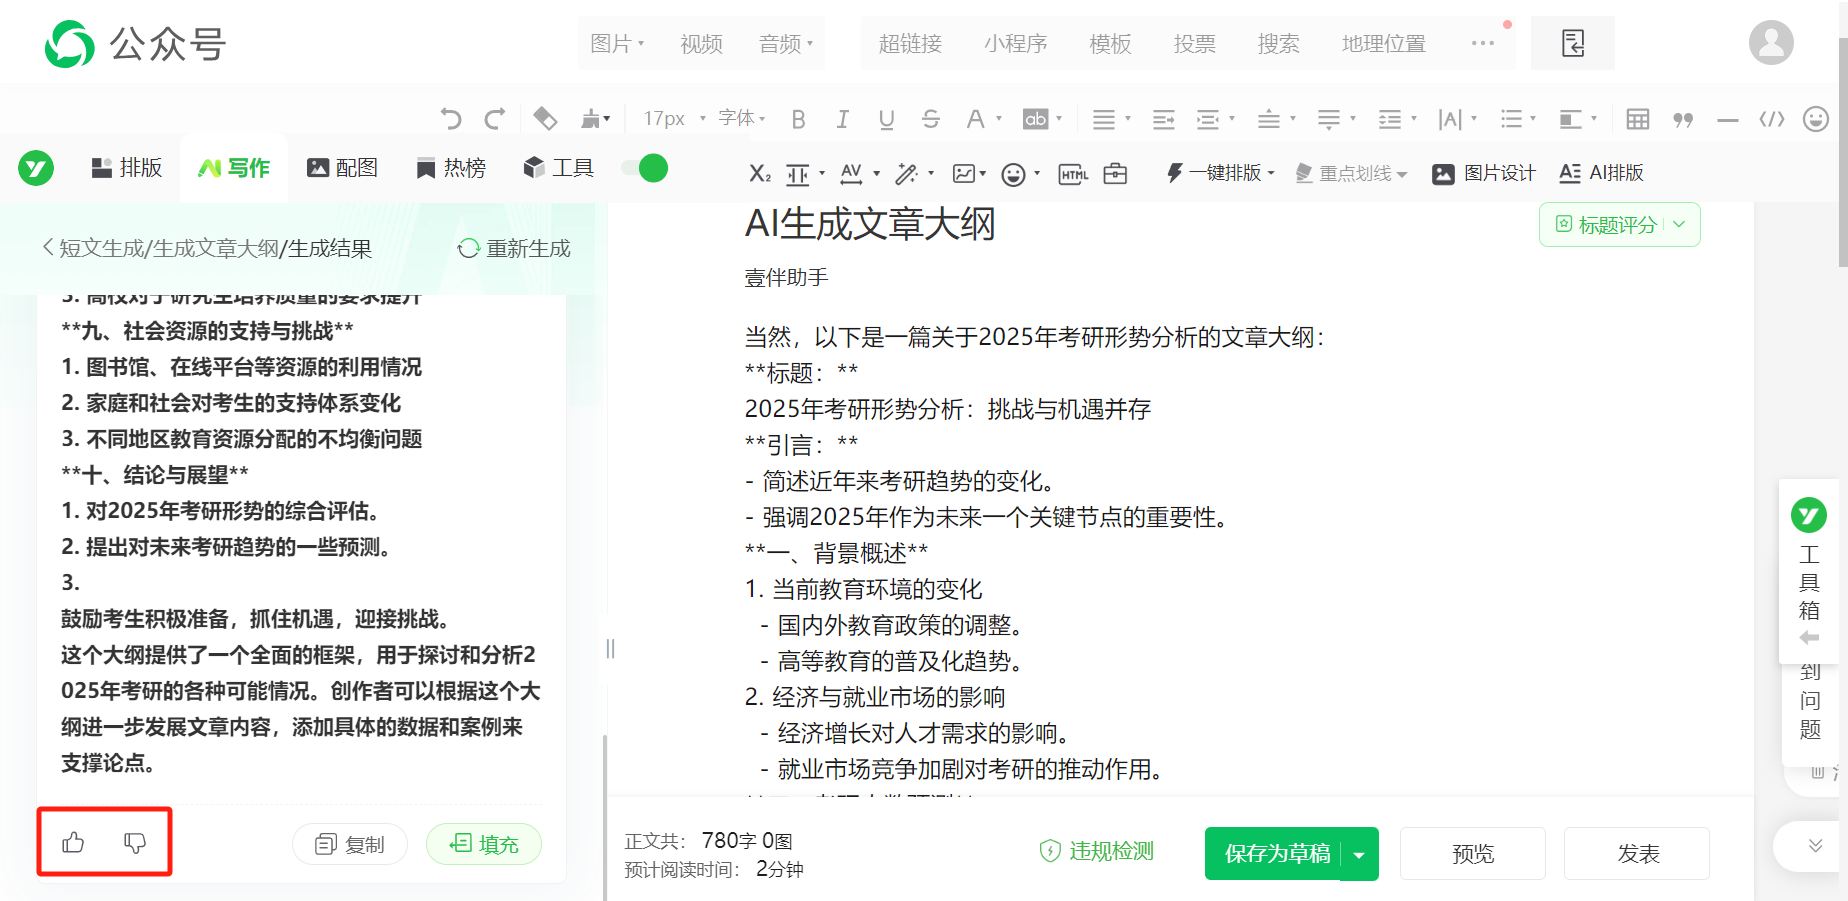Open the 工具箱 floating sidebar

coord(1808,570)
